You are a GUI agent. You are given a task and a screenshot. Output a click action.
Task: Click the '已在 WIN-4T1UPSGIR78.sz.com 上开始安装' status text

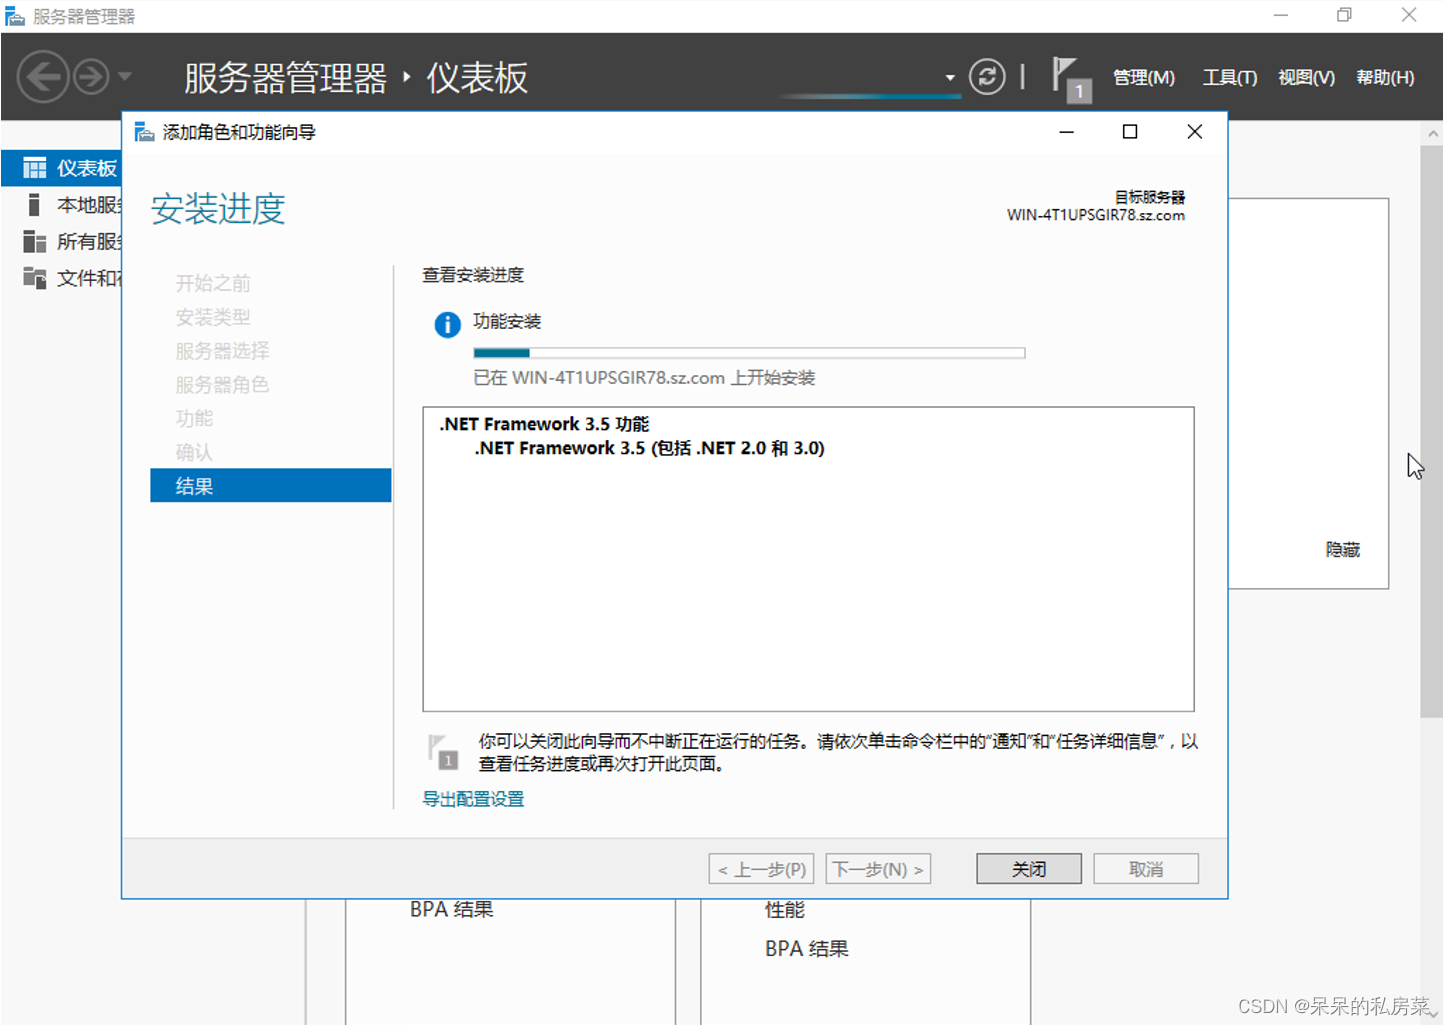click(644, 378)
